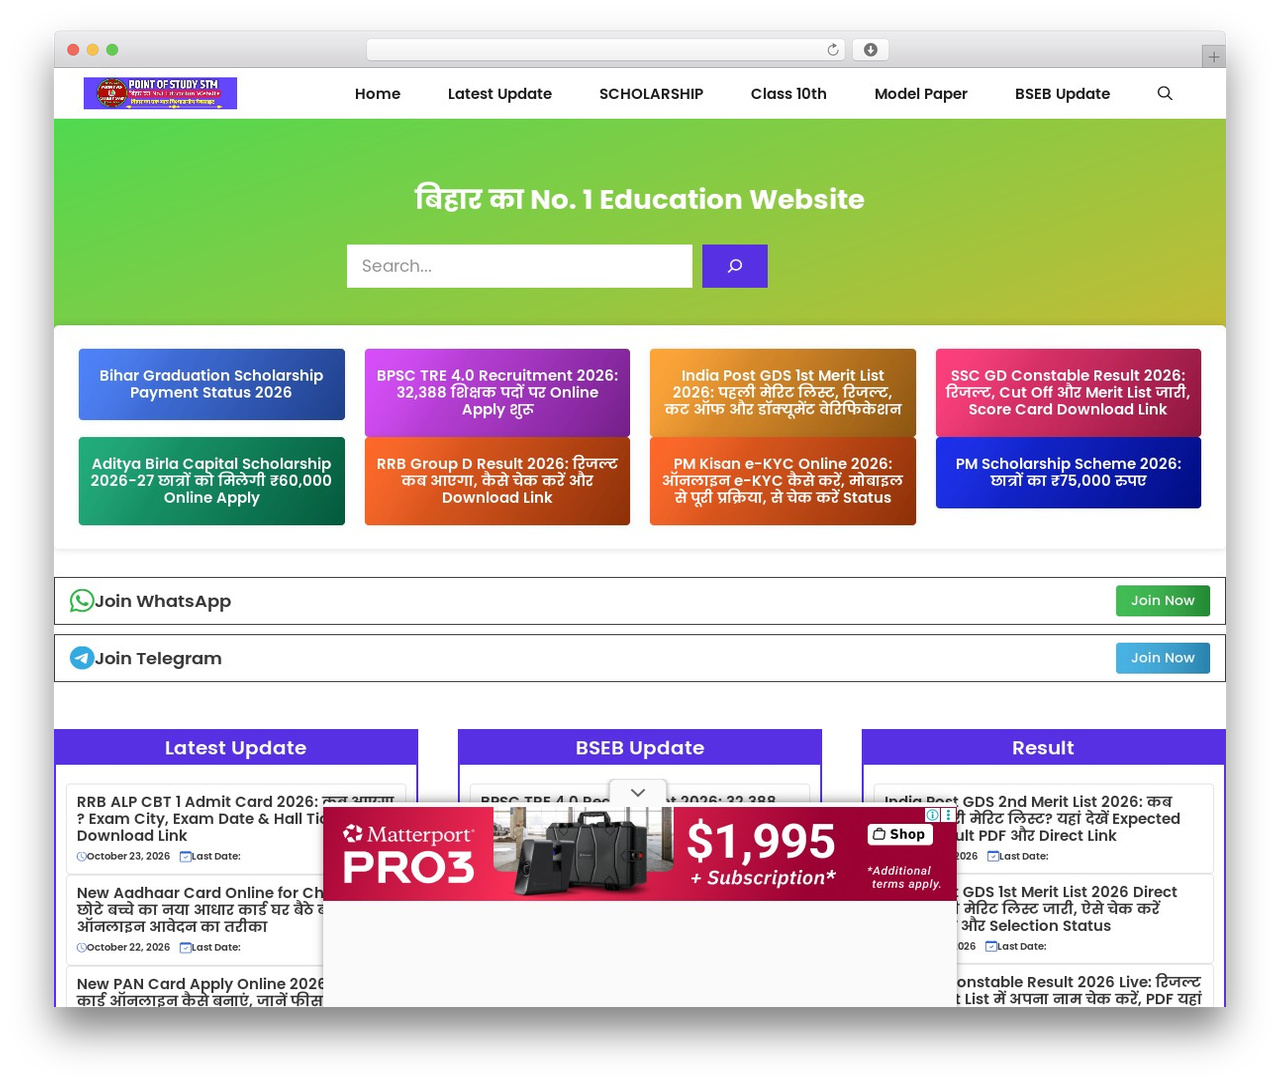Click the BSEB Update section header

tap(640, 747)
